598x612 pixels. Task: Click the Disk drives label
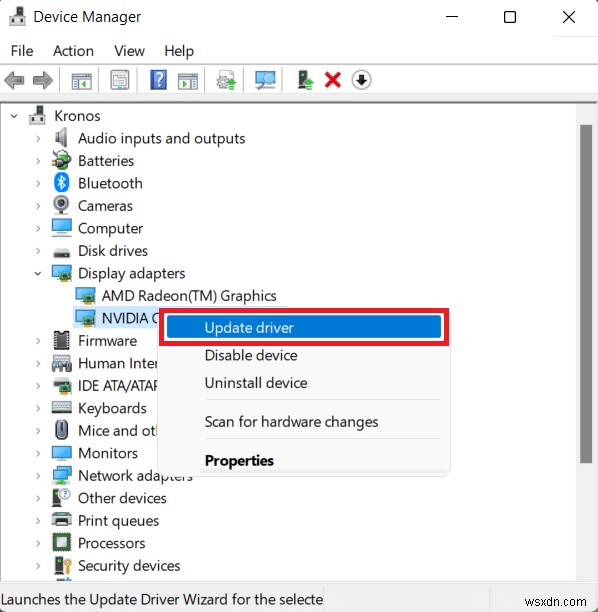pyautogui.click(x=113, y=251)
